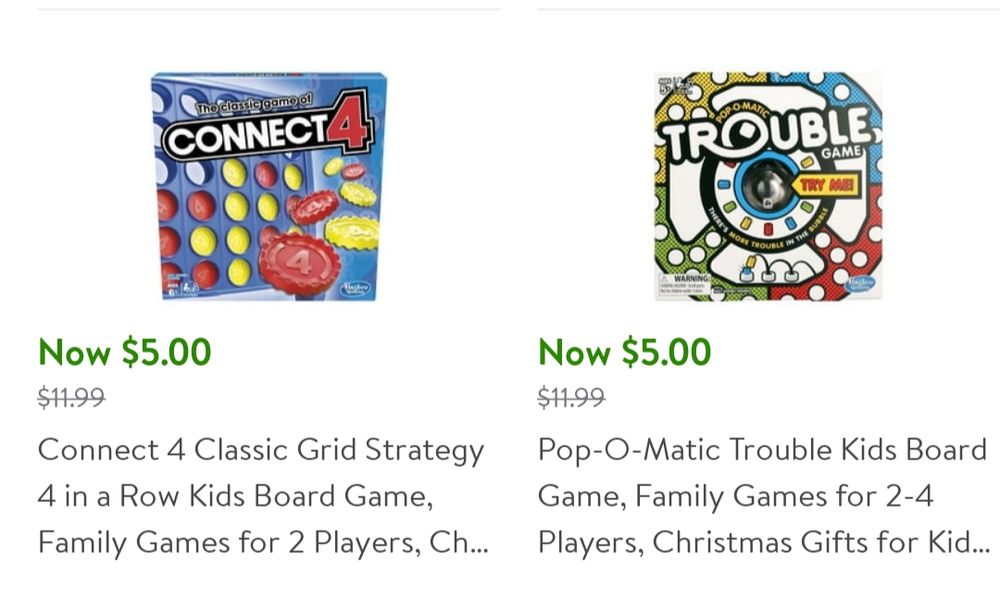Viewport: 1000px width, 590px height.
Task: Click the crossed-out $11.99 under Connect 4
Action: pos(71,397)
